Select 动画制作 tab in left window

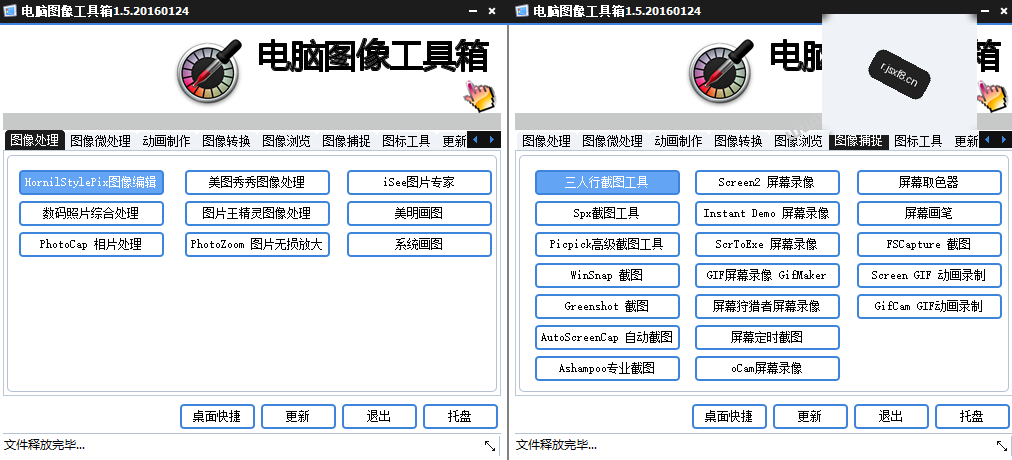point(166,141)
